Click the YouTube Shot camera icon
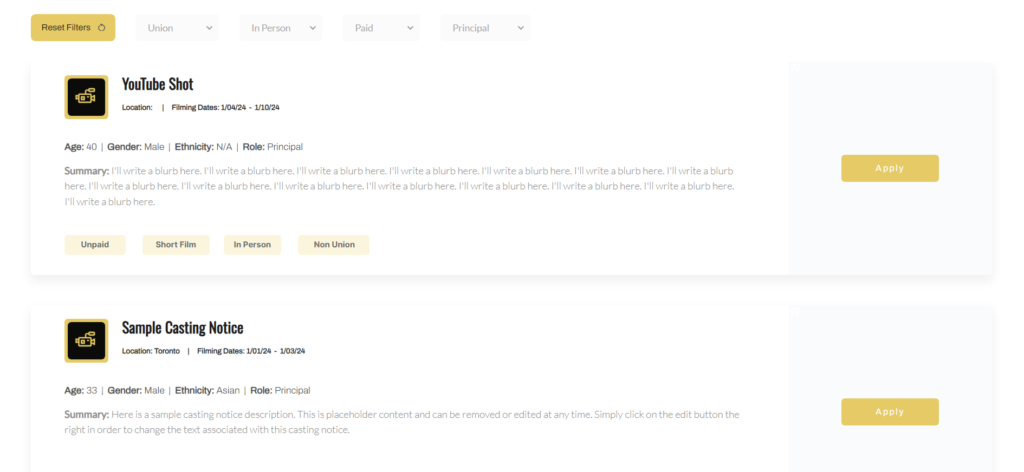The image size is (1024, 472). pos(86,97)
